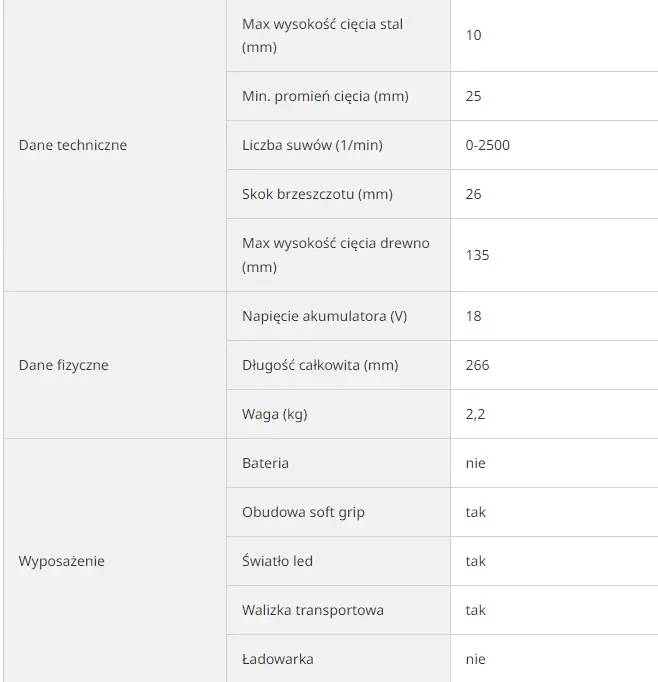
Task: Click the 'Waga (kg)' label
Action: pyautogui.click(x=275, y=414)
